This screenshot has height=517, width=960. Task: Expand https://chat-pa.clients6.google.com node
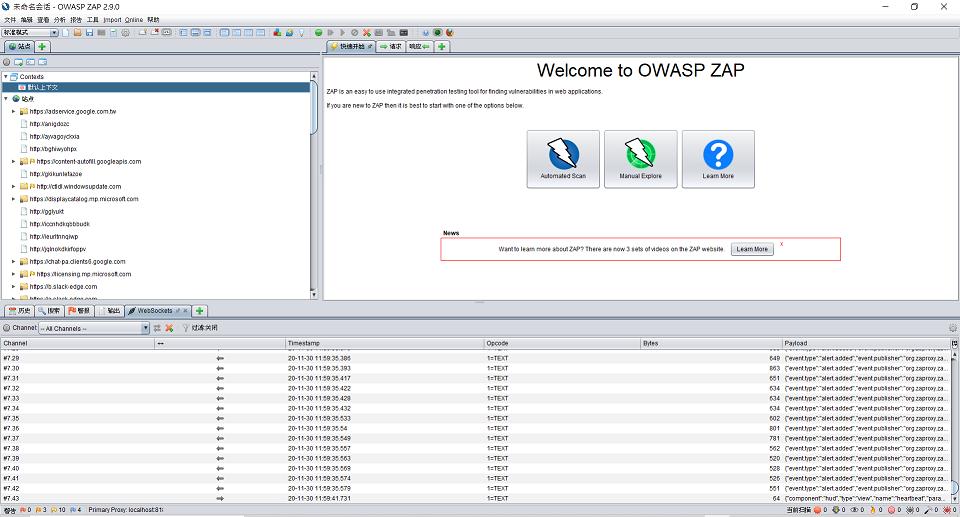(13, 262)
